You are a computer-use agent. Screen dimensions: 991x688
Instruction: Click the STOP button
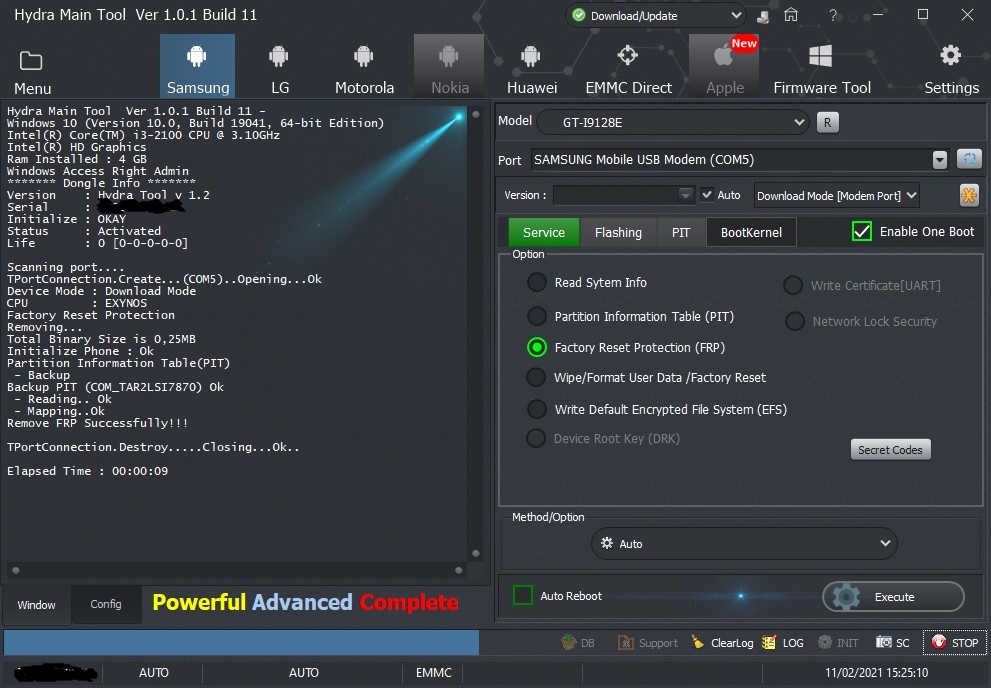(954, 643)
